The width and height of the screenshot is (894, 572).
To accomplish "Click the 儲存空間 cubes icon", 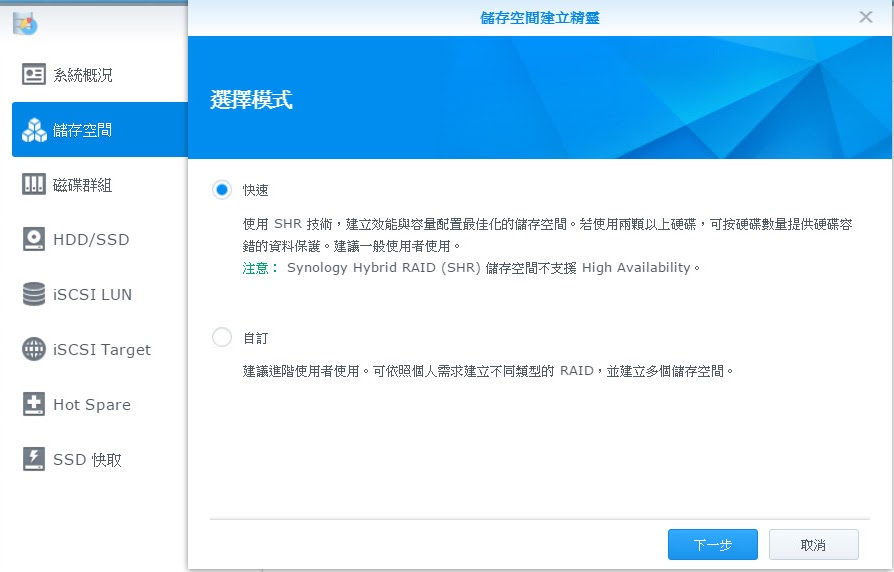I will tap(34, 130).
